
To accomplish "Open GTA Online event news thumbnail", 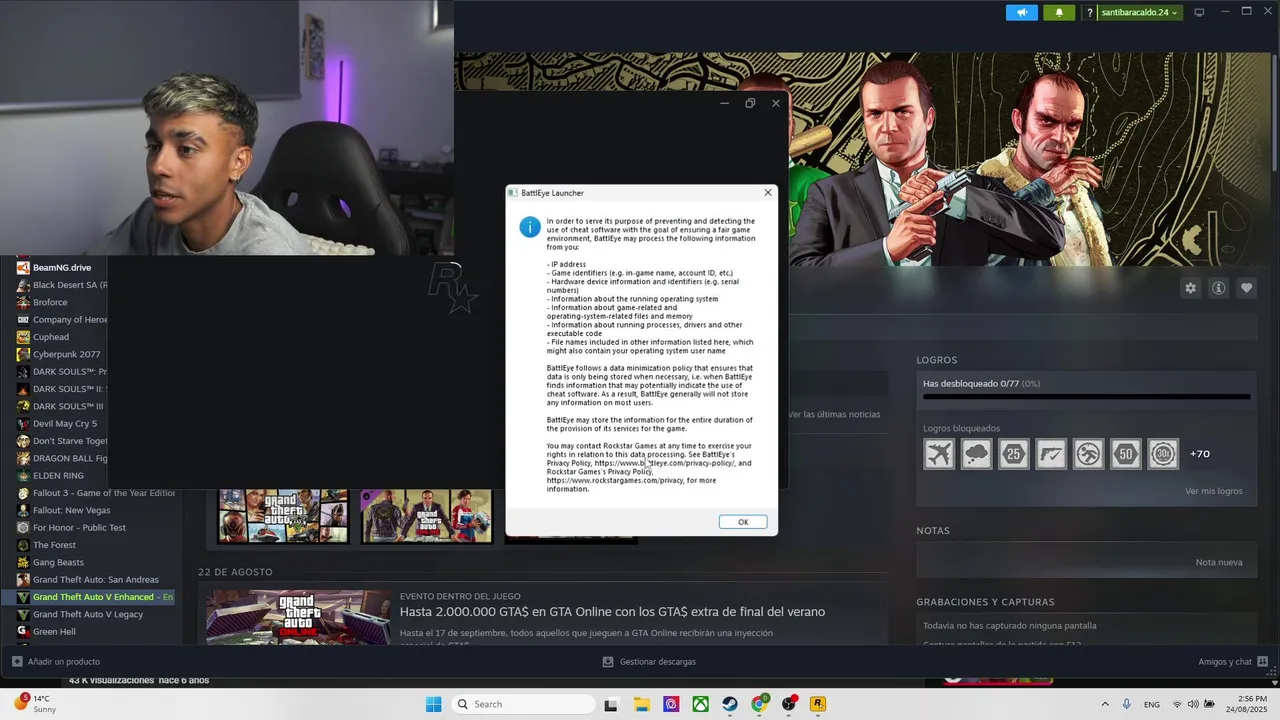I will coord(299,618).
